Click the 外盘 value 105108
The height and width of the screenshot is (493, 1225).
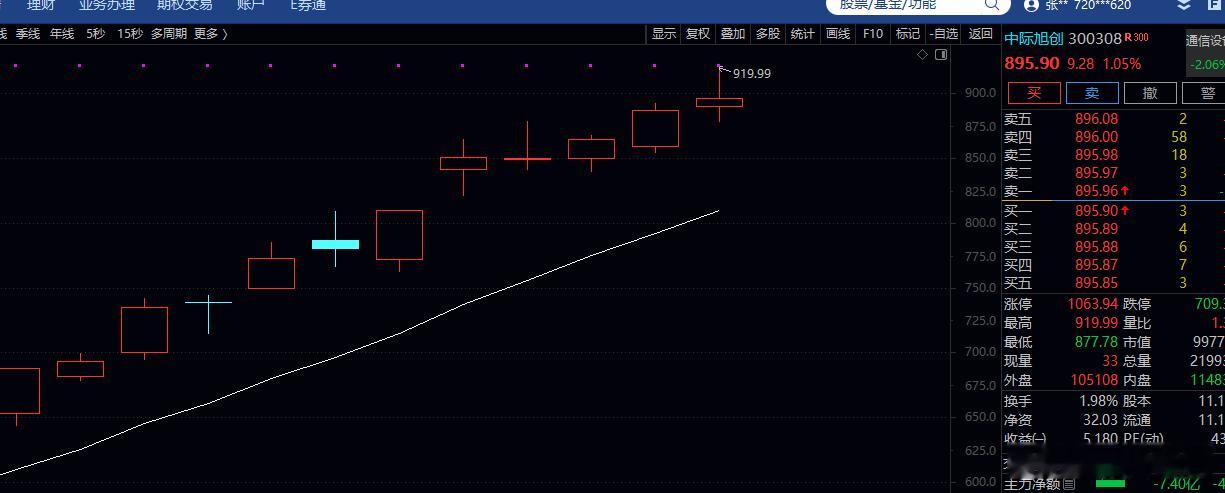coord(1093,380)
